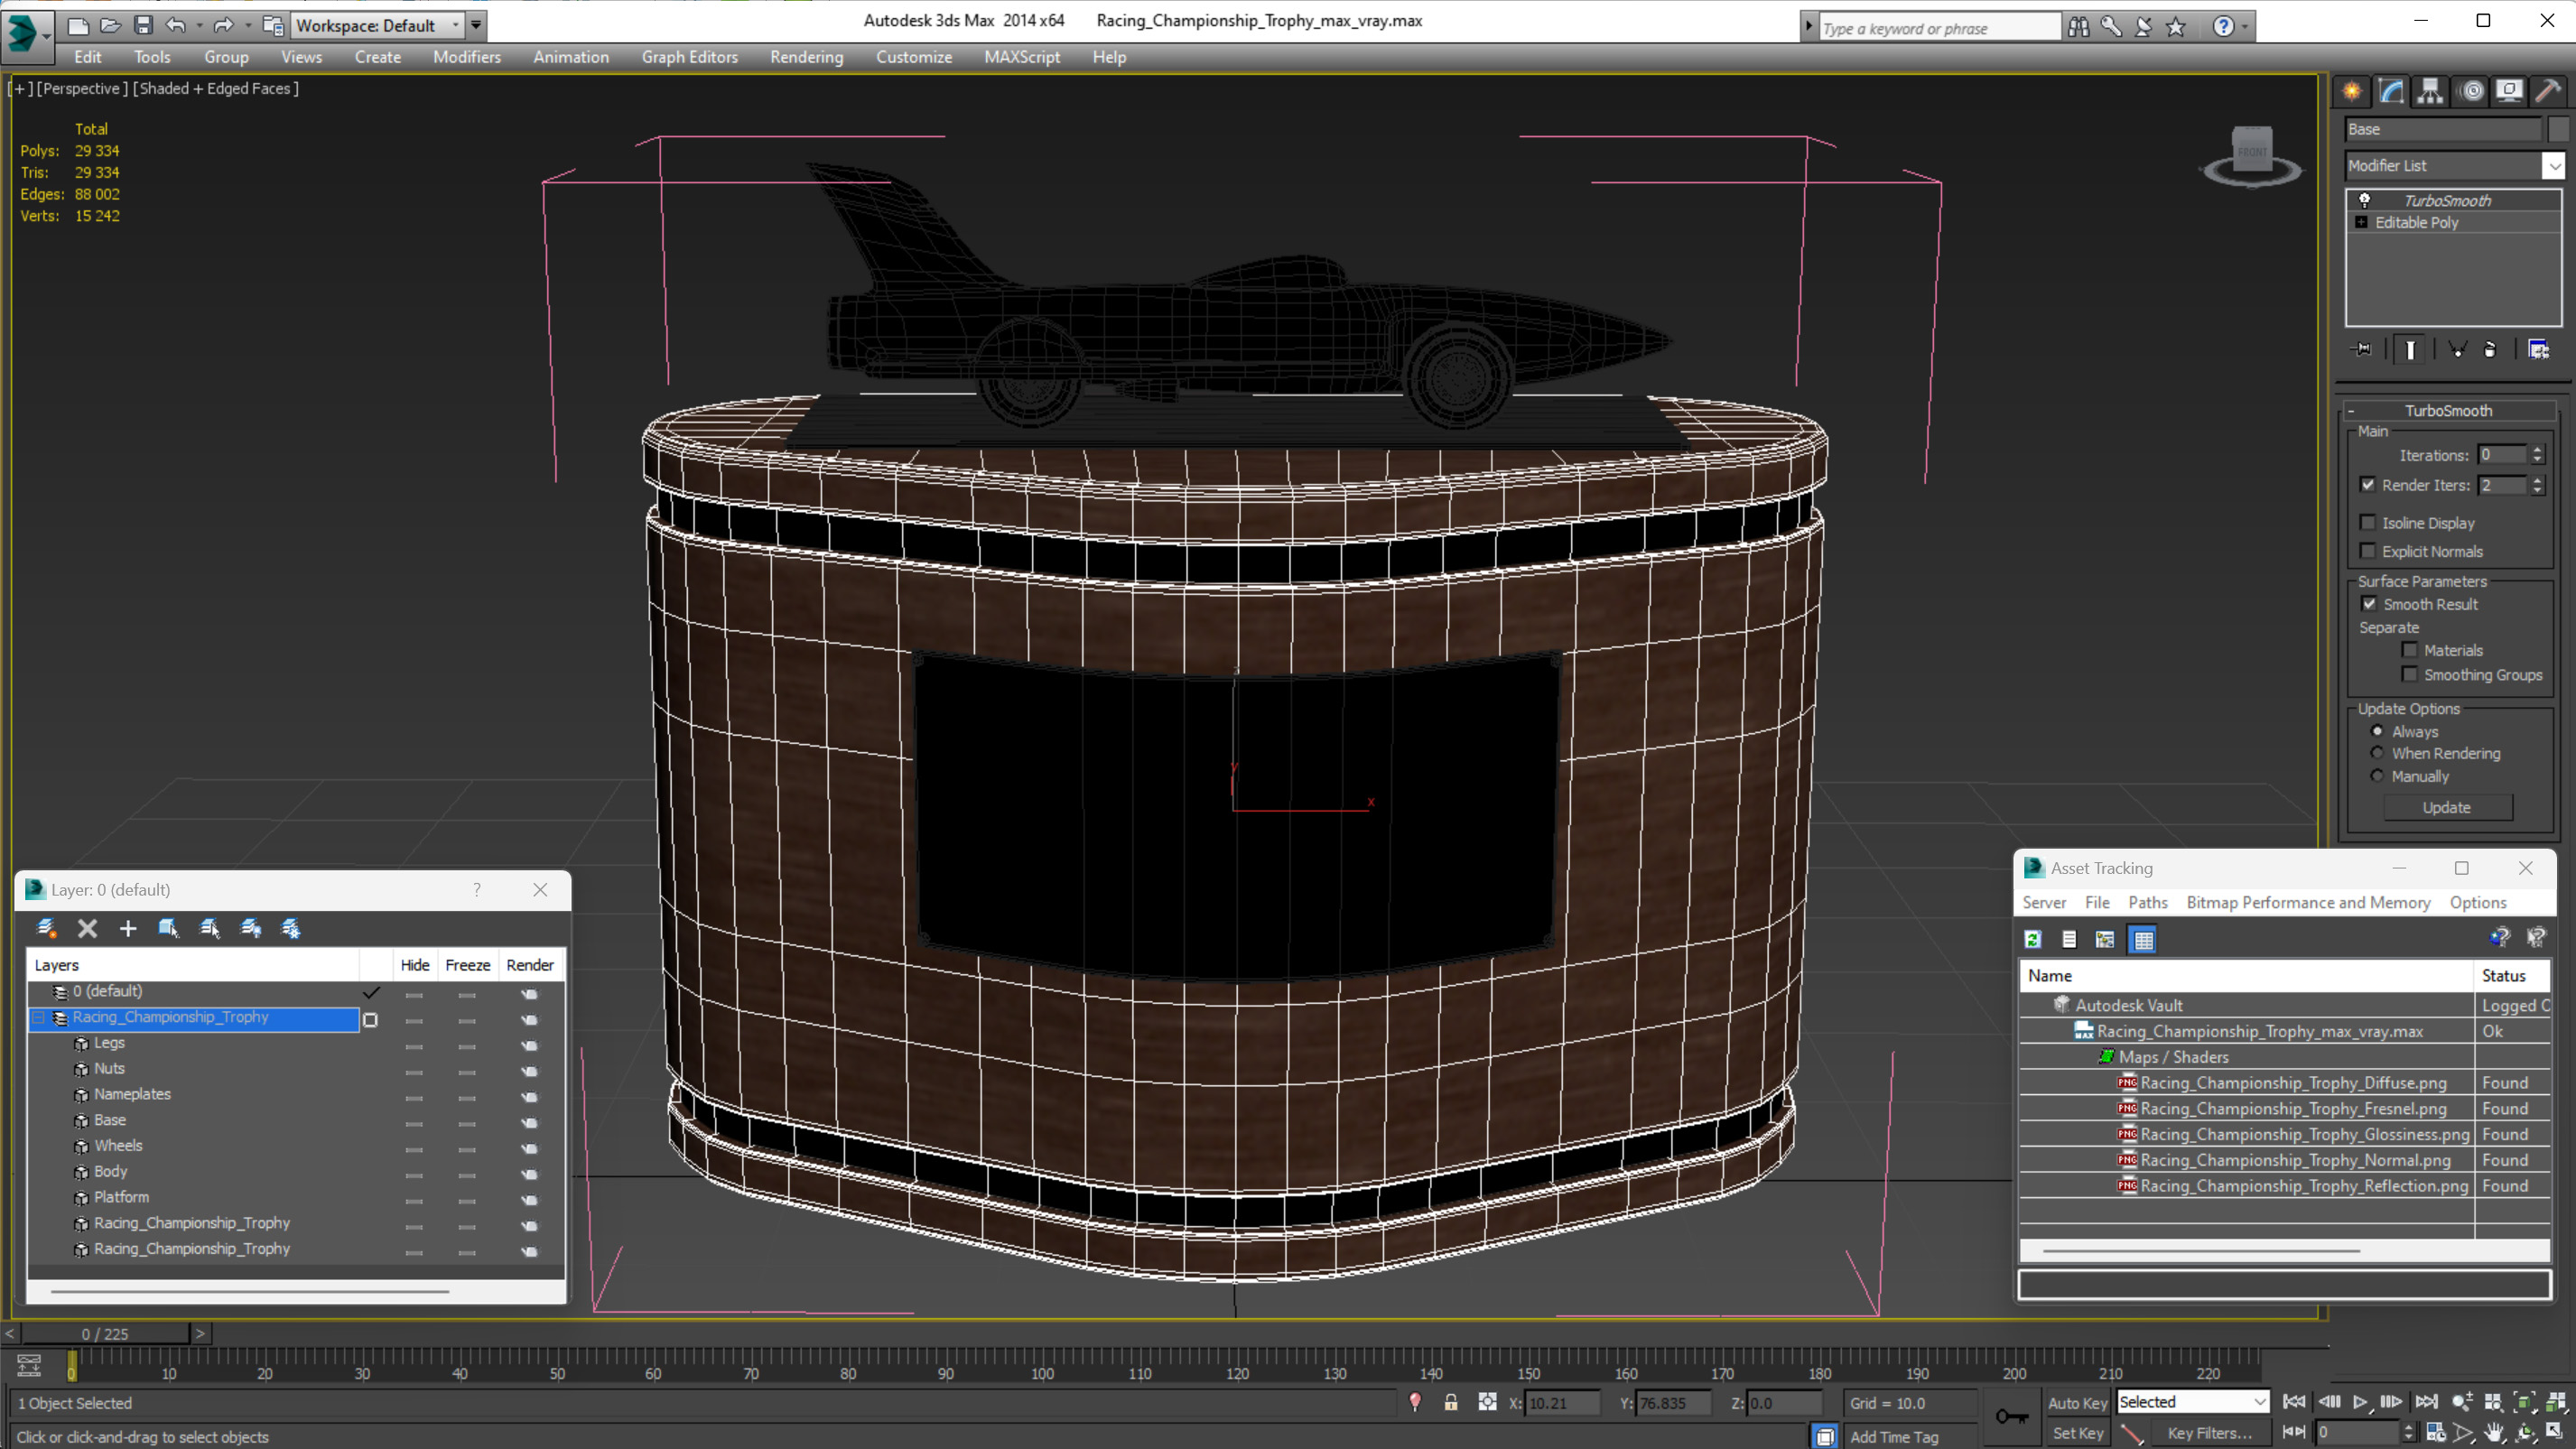Open the undo history dropdown arrow

199,25
